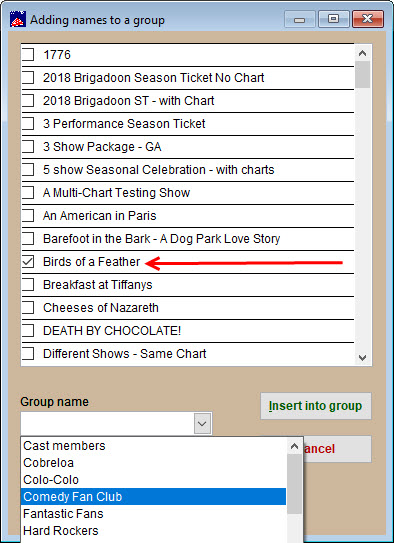Click the text A Multi-Chart Testing Show

(x=116, y=193)
